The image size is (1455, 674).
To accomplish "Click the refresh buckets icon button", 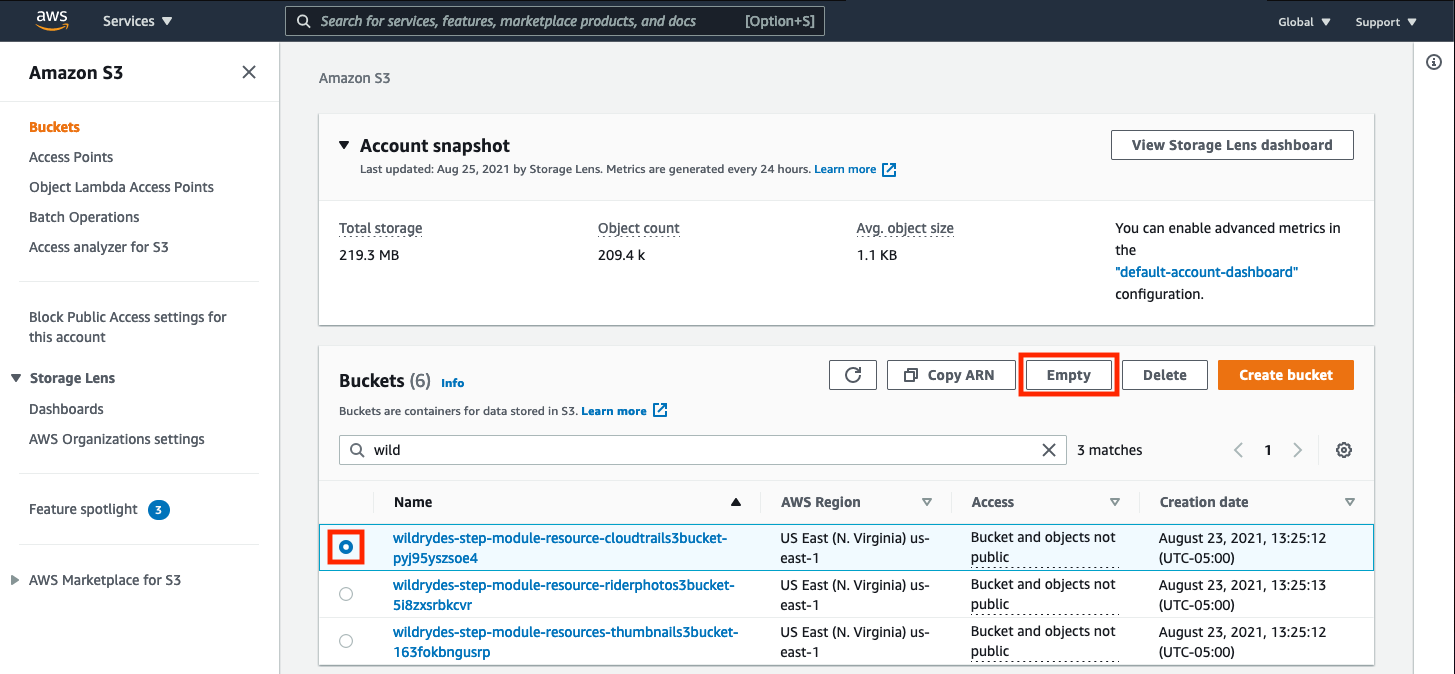I will (853, 375).
